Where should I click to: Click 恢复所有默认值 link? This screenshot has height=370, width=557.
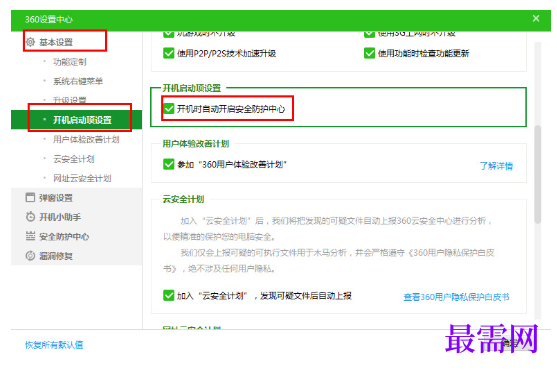[54, 344]
